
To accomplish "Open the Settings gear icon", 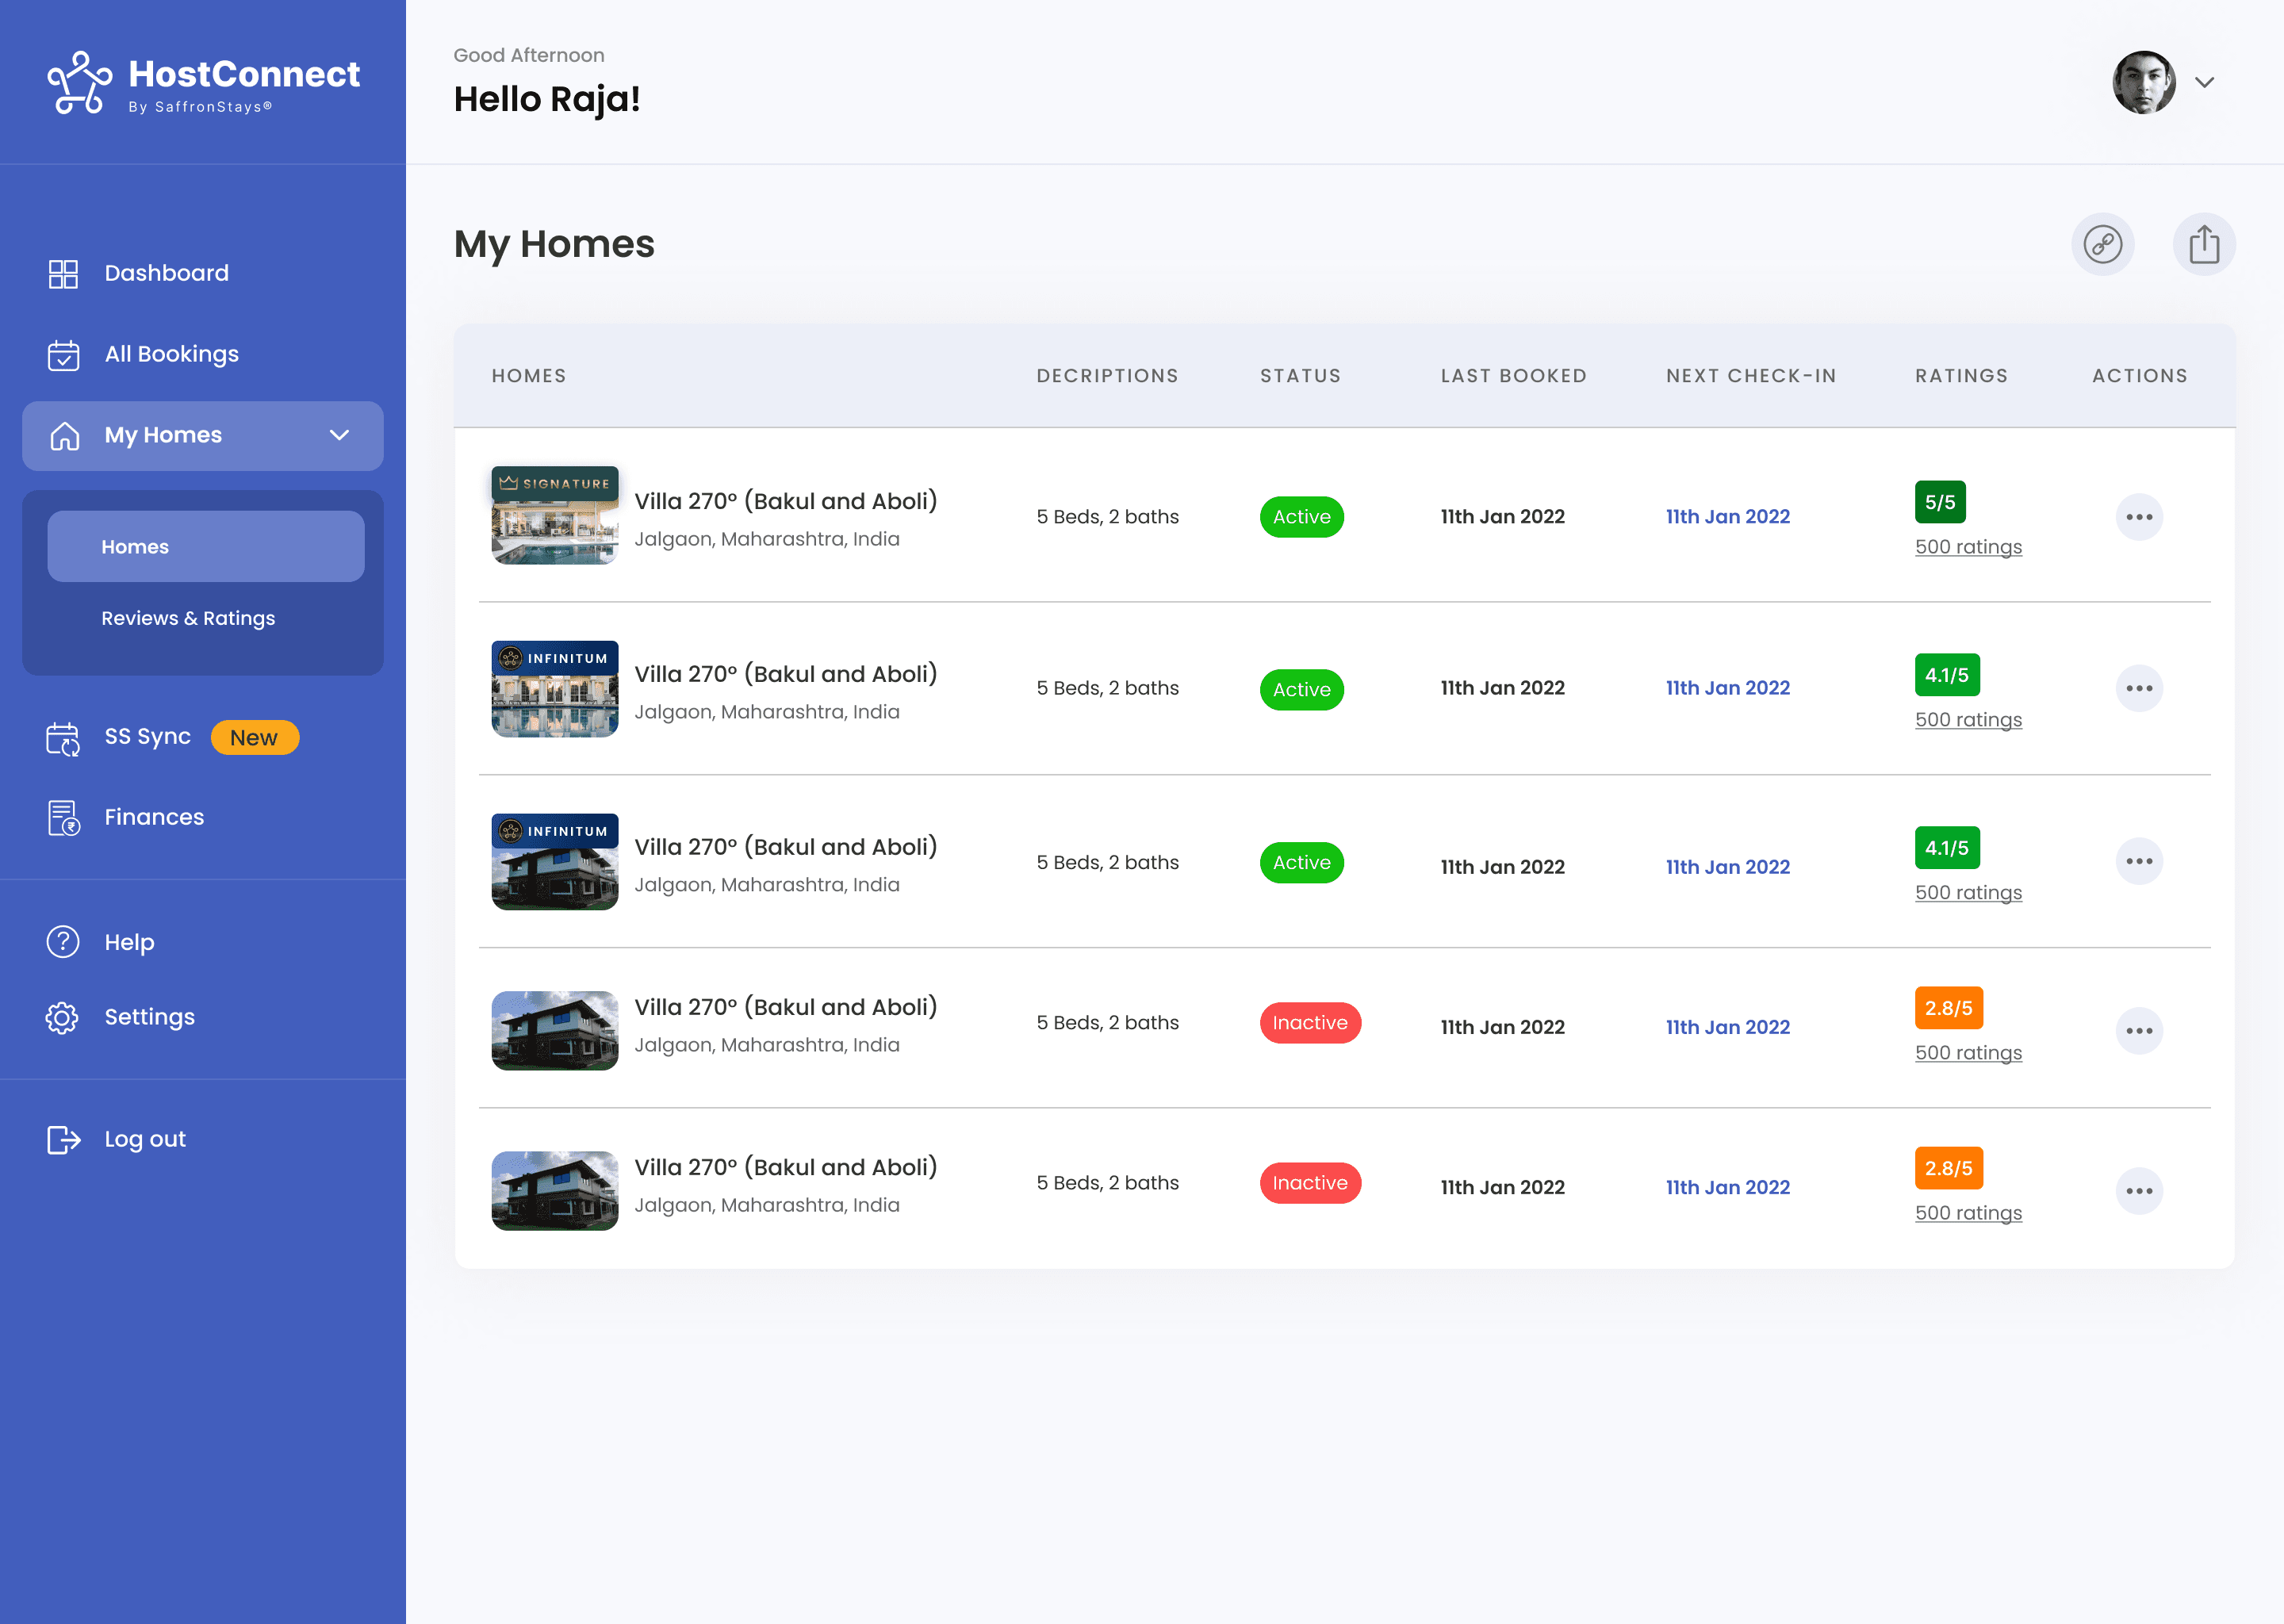I will tap(63, 1017).
